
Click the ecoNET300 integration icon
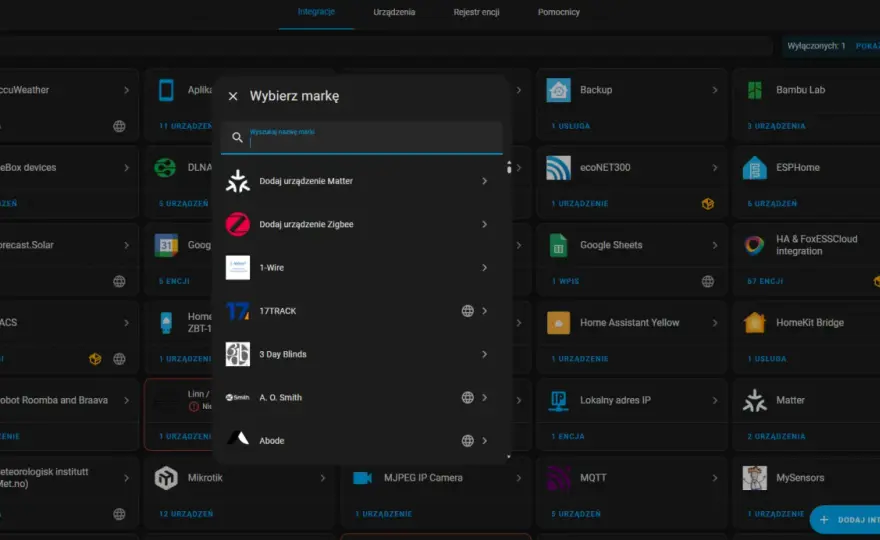click(558, 167)
